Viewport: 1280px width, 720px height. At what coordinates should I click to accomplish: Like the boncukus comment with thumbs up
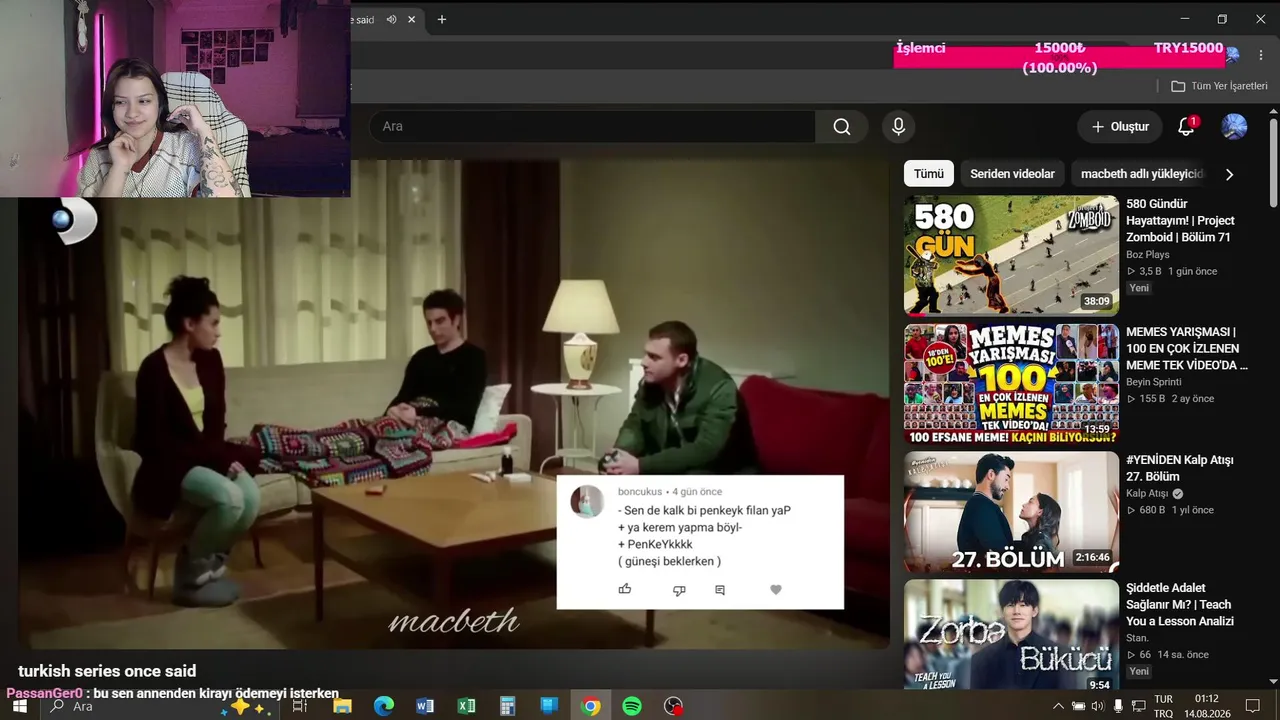[x=625, y=589]
